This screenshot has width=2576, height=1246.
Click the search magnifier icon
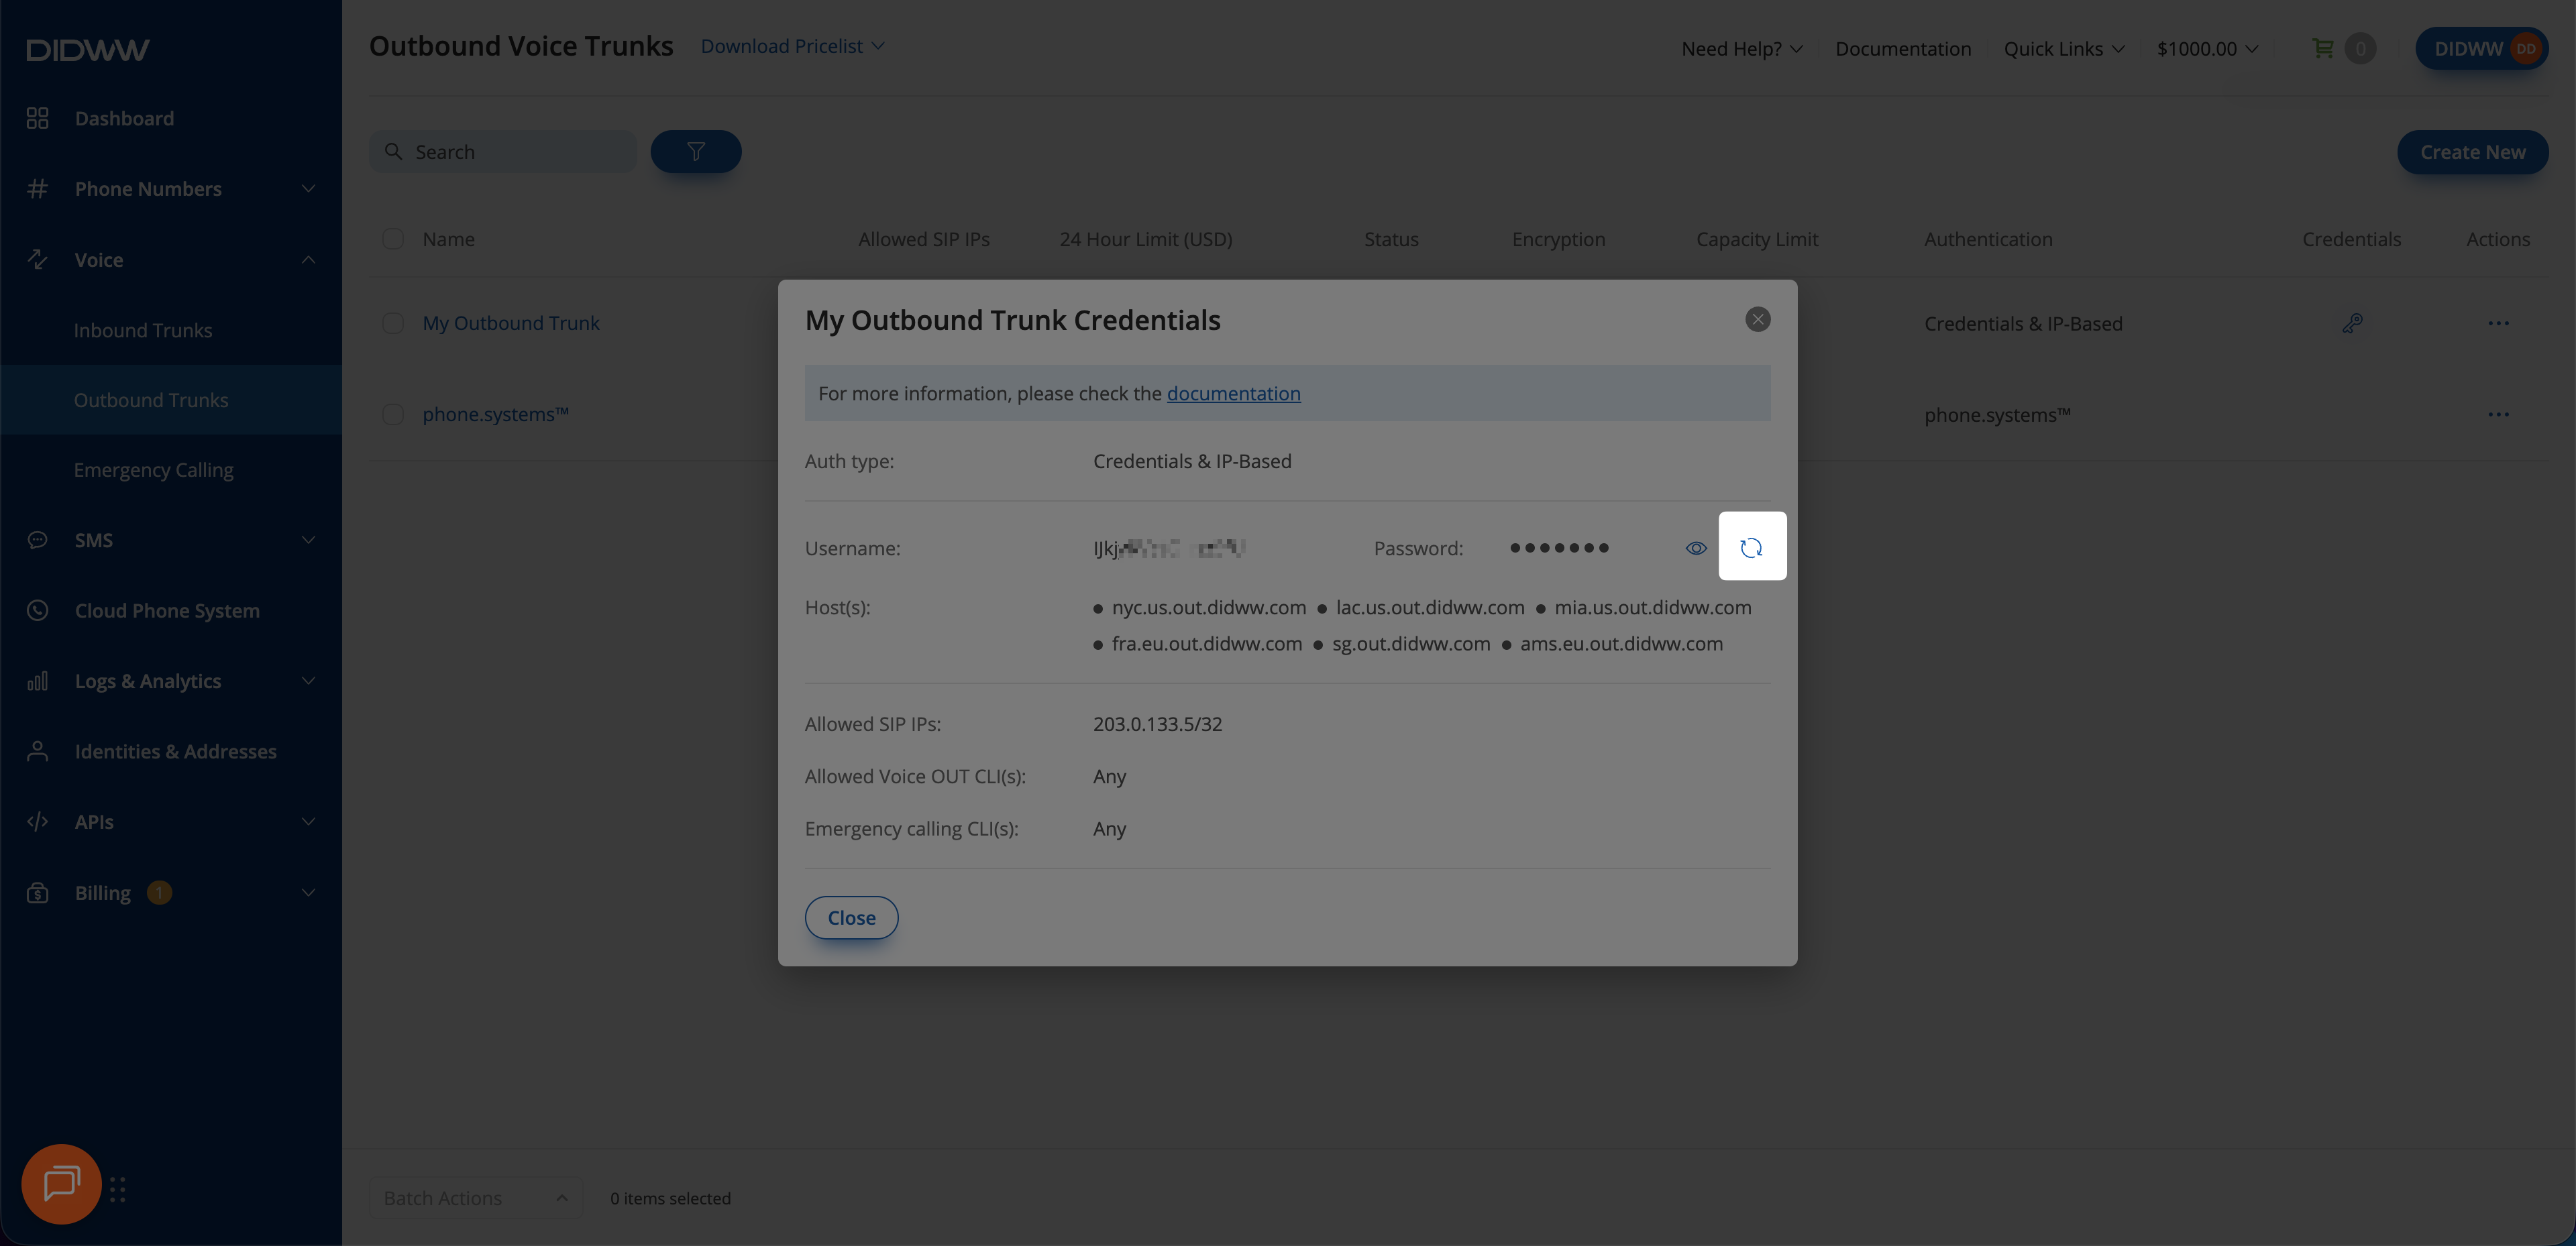pos(393,151)
